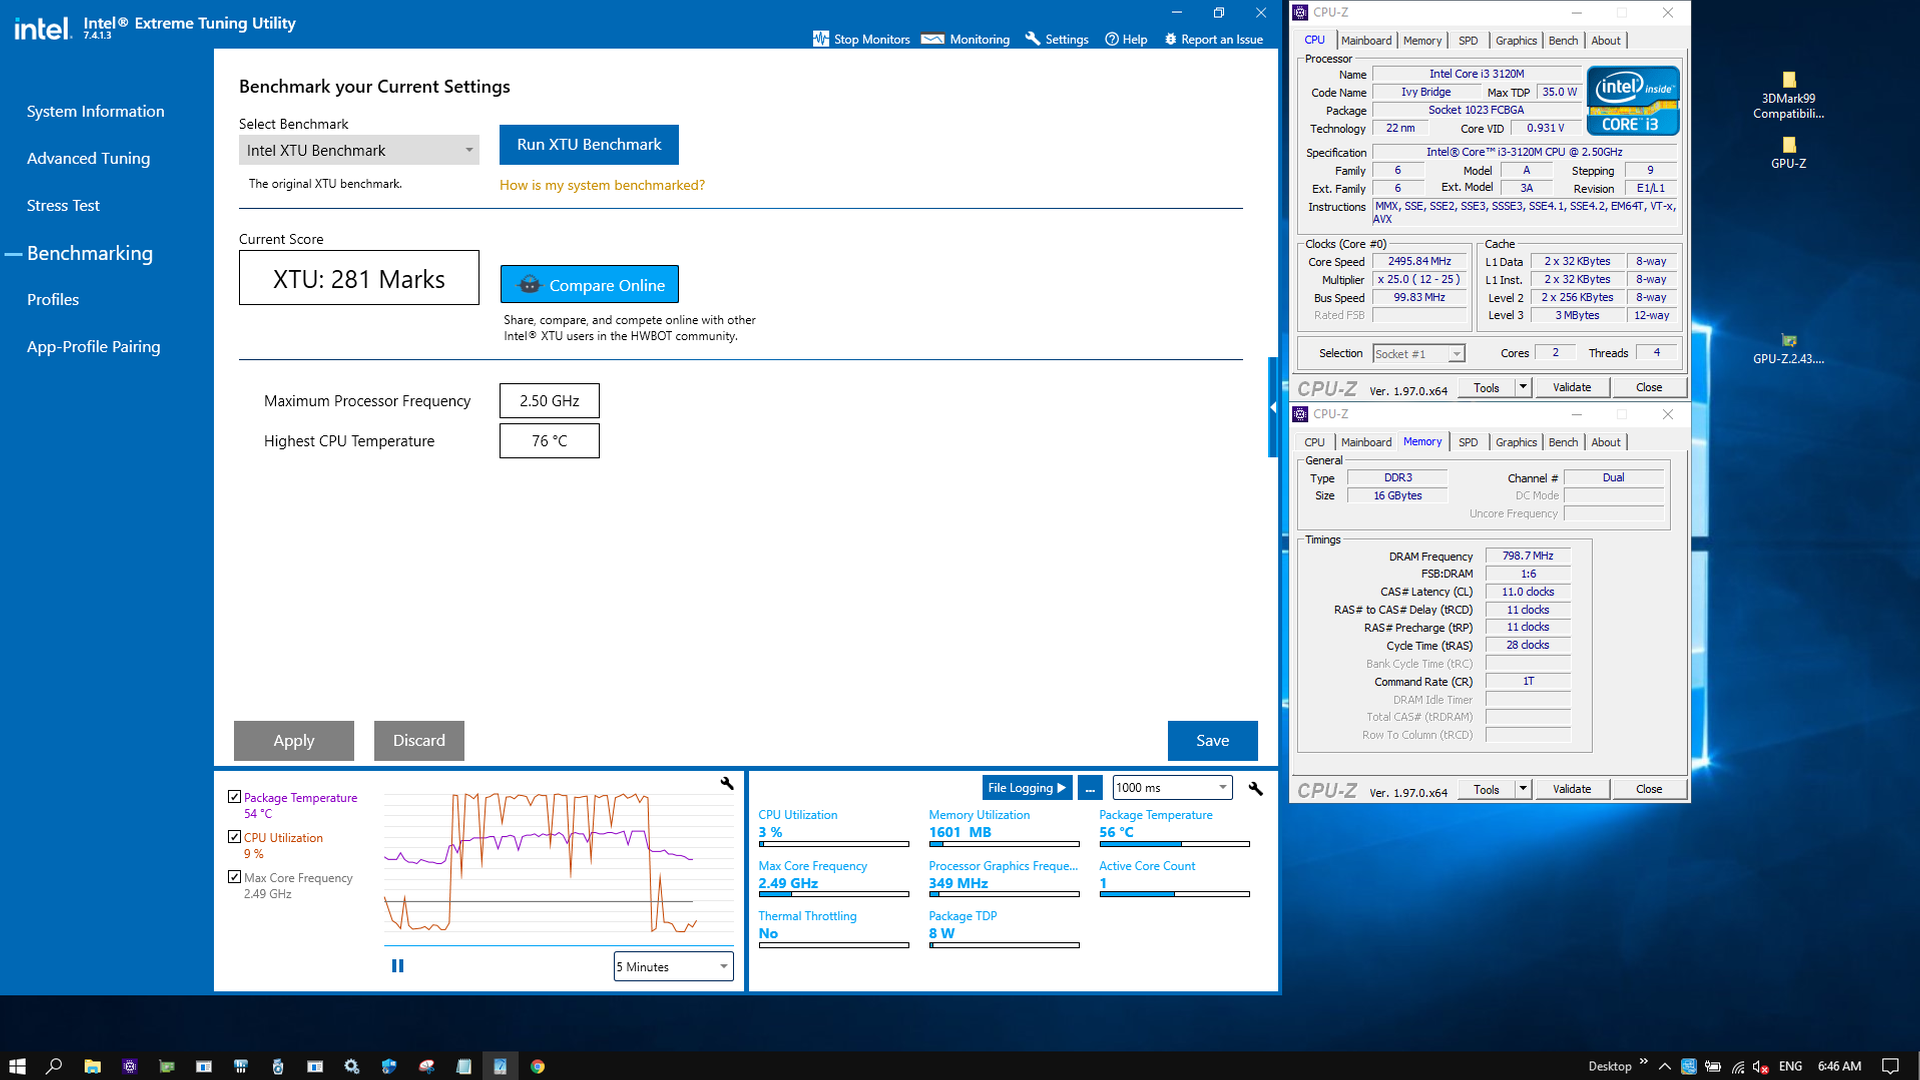This screenshot has height=1080, width=1920.
Task: Click File Logging button
Action: click(1027, 788)
